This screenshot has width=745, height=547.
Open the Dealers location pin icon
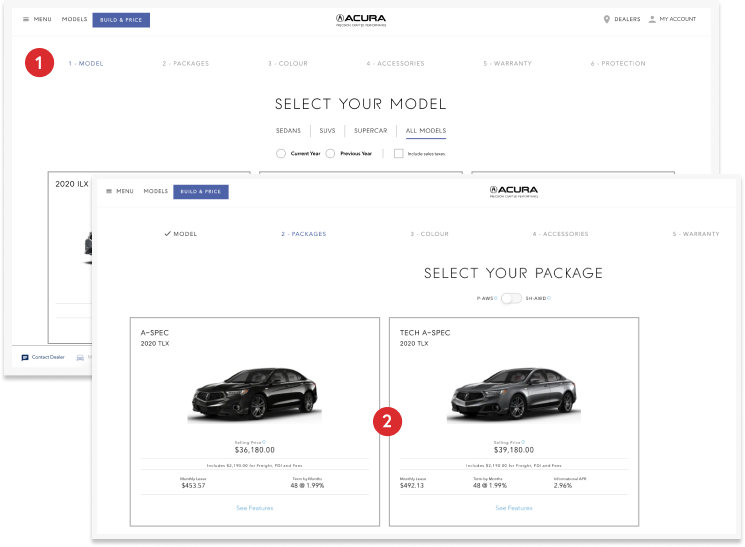point(607,19)
